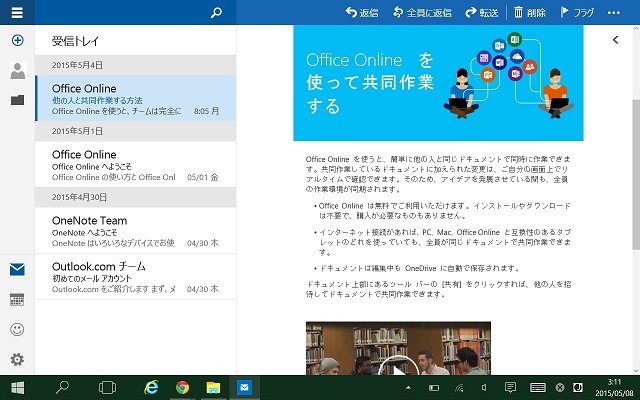
Task: Open the battery status tray icon
Action: coord(434,387)
